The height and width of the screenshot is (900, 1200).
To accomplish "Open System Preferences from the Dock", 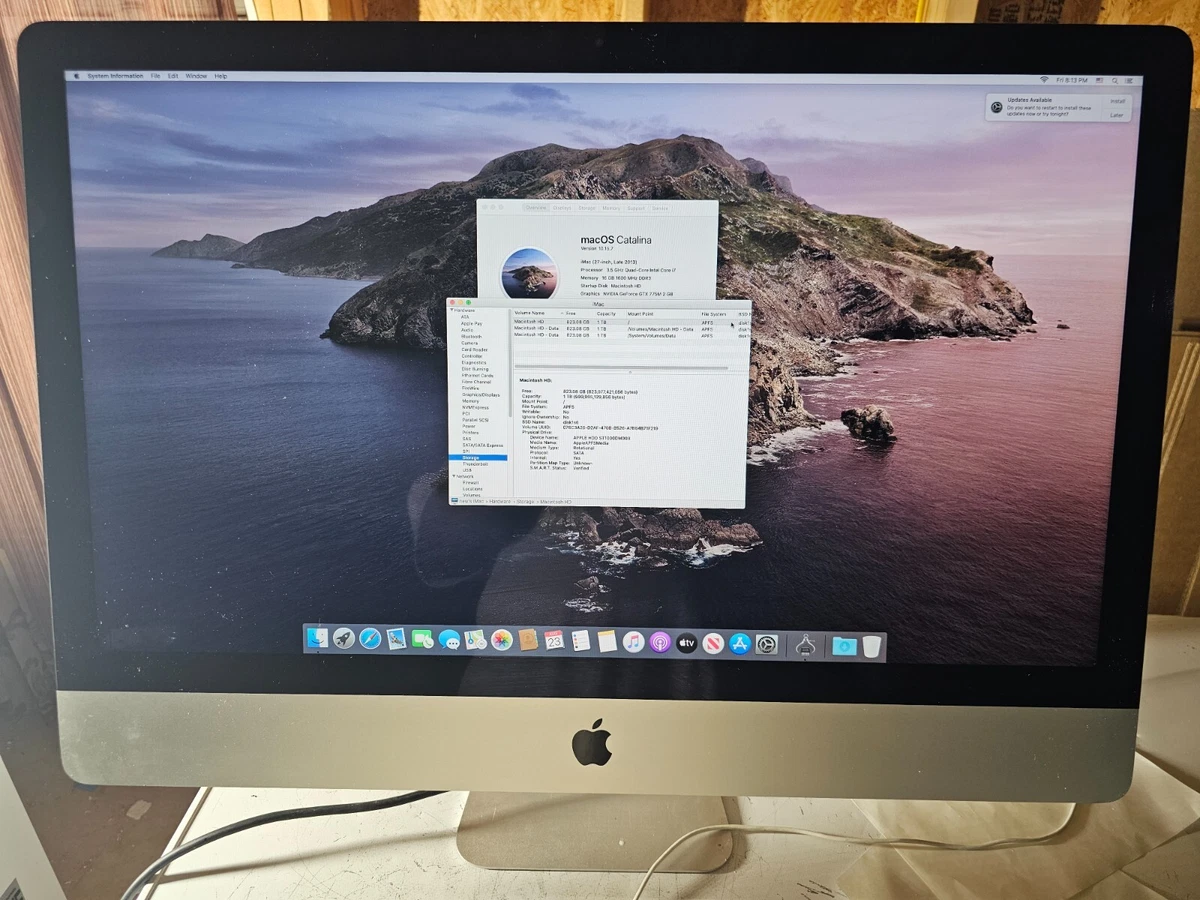I will tap(765, 643).
